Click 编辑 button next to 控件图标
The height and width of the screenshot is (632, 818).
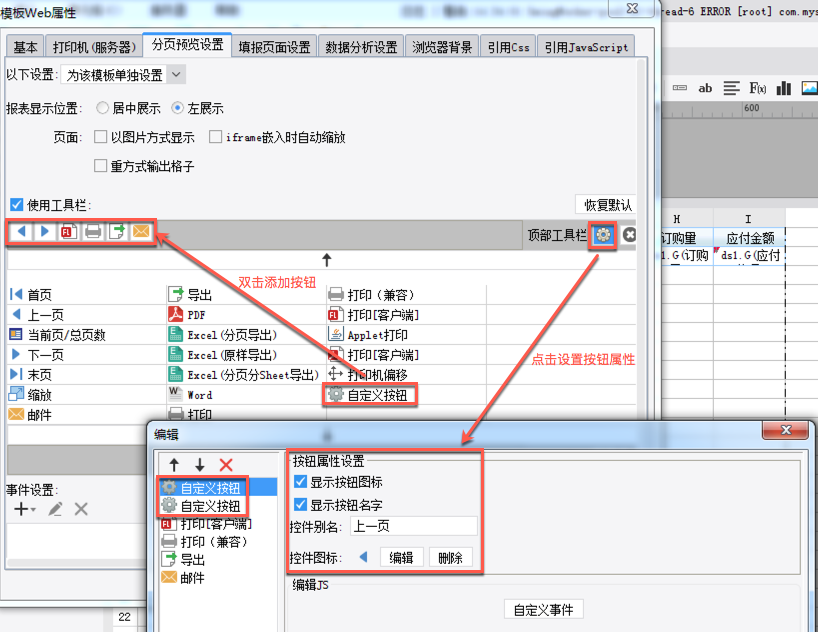(401, 558)
